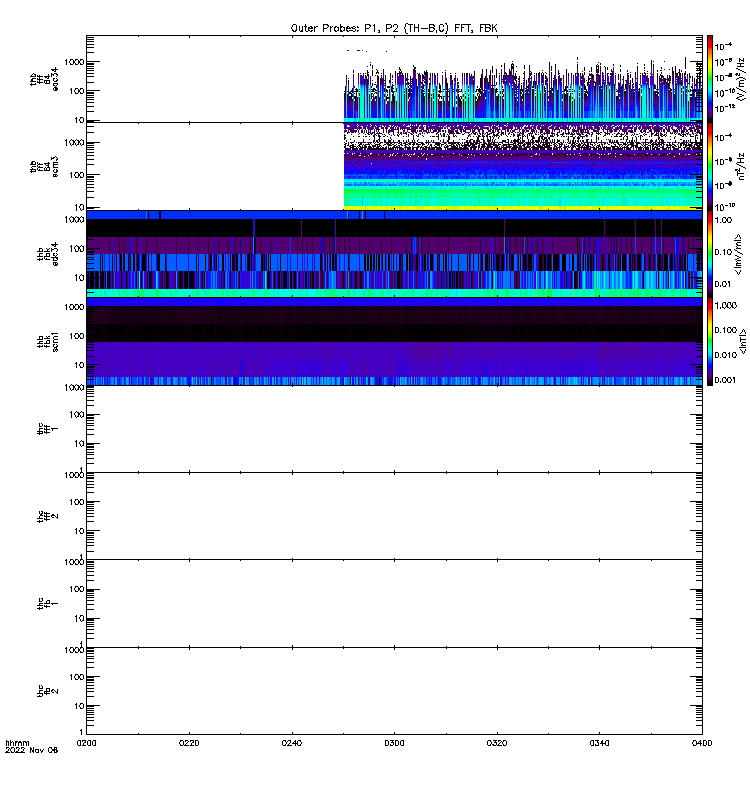Select the thb fbk scm1 filter bank panel
Viewport: 750px width, 800px height.
click(x=394, y=341)
